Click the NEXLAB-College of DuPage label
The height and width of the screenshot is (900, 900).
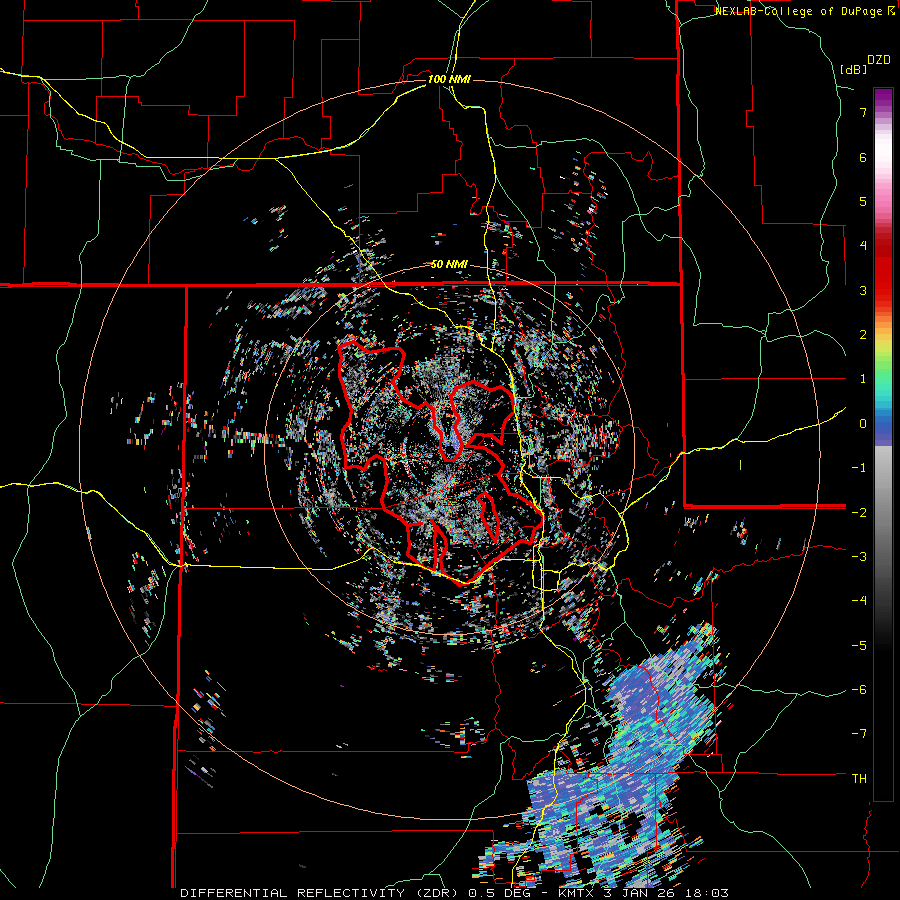[804, 11]
